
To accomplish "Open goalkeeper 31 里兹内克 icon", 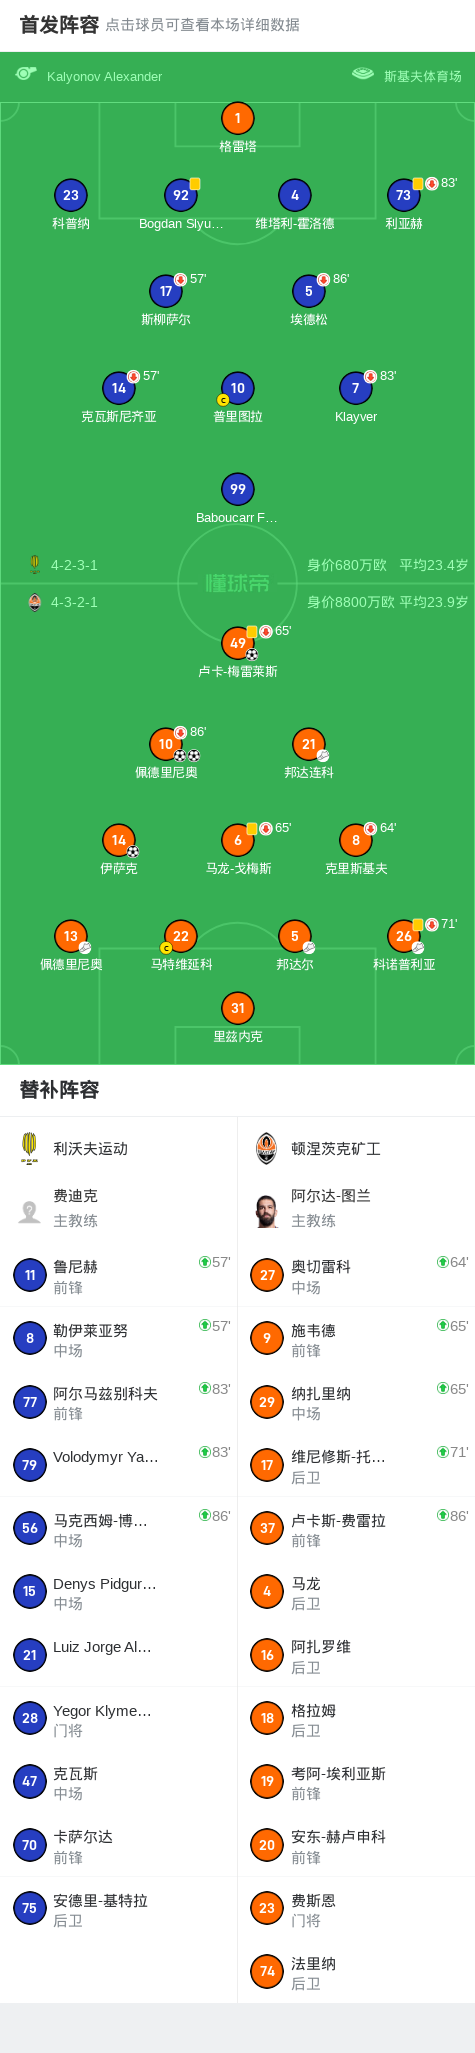I will point(237,1008).
